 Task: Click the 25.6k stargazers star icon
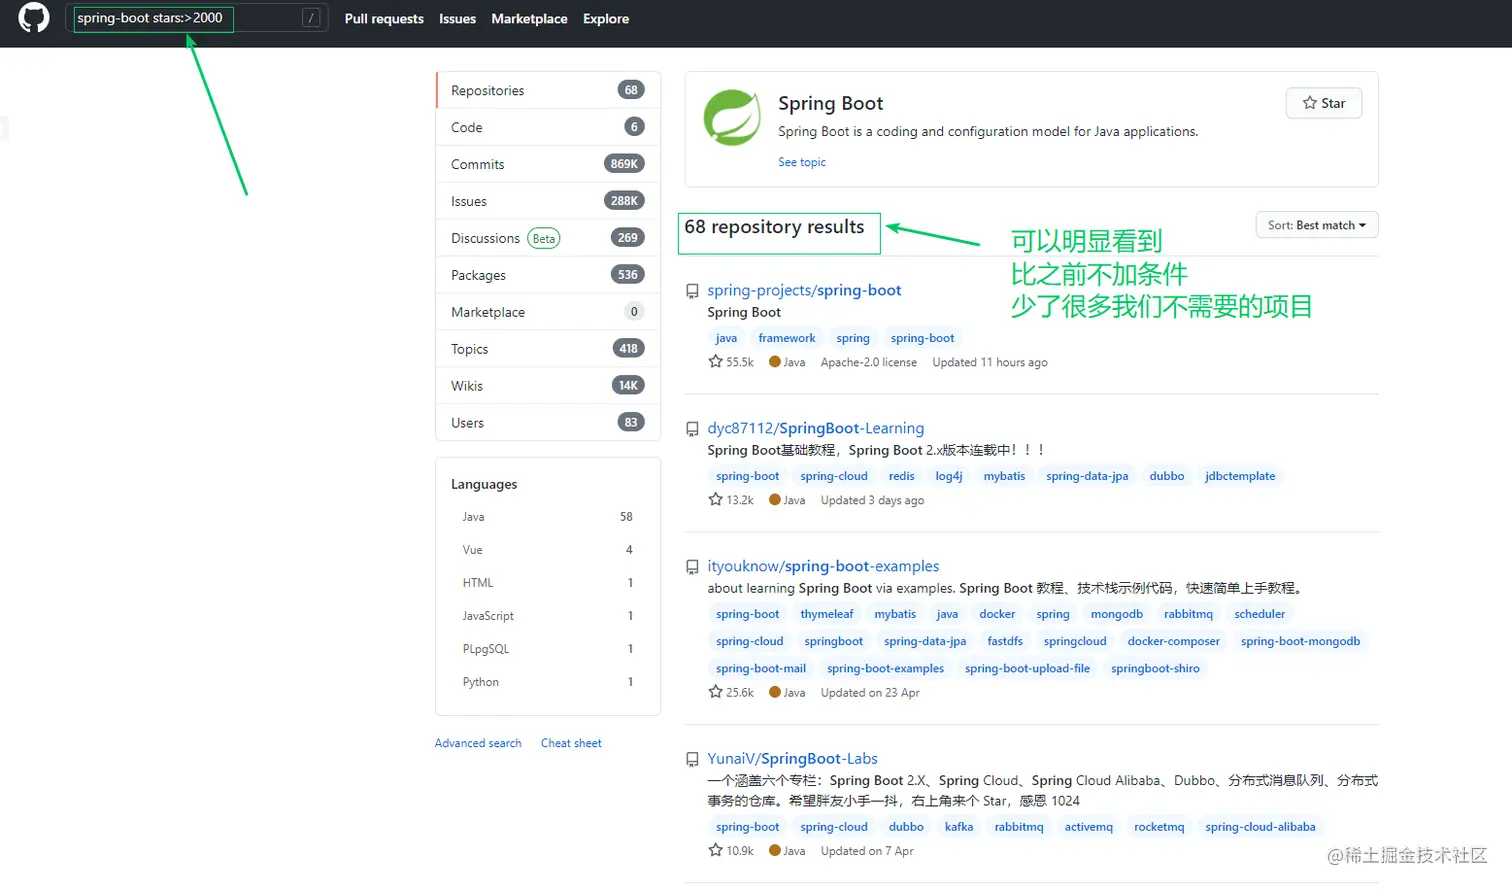[x=715, y=692]
